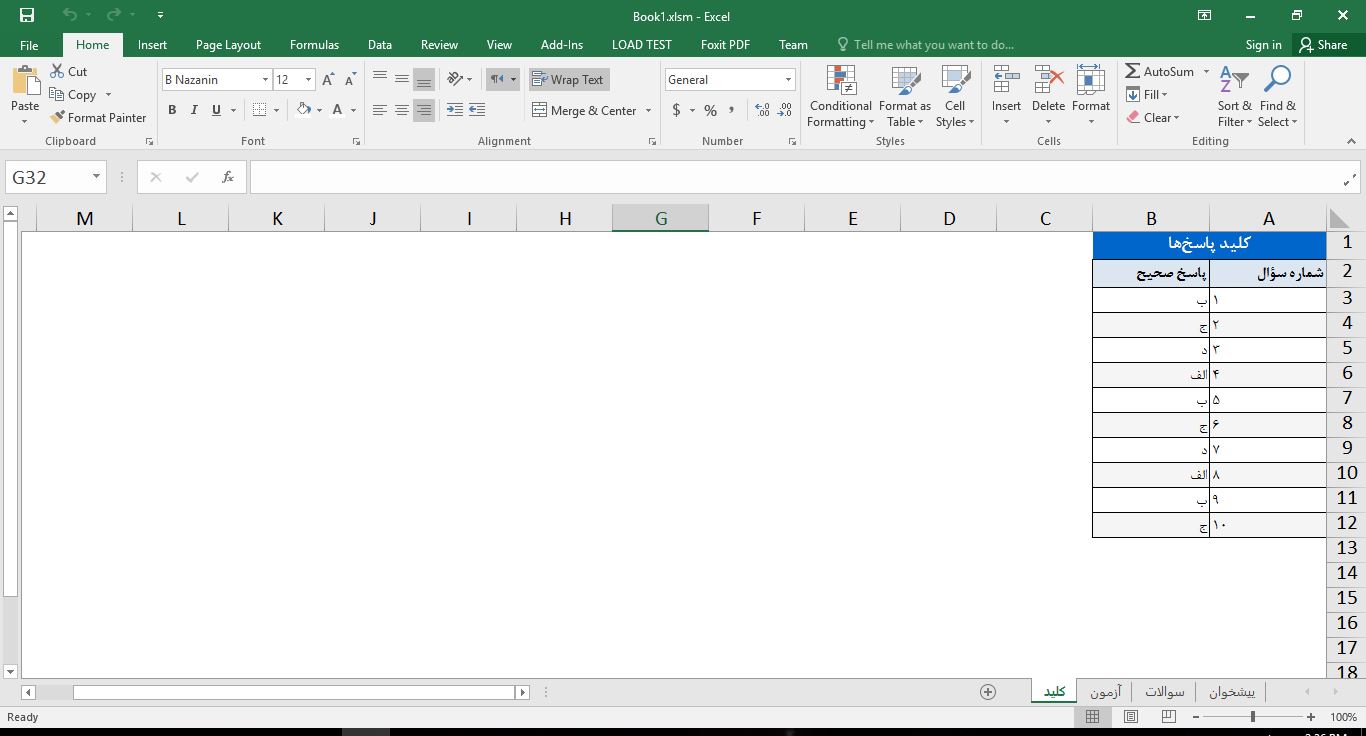The height and width of the screenshot is (736, 1366).
Task: Open the General number format dropdown
Action: (x=788, y=80)
